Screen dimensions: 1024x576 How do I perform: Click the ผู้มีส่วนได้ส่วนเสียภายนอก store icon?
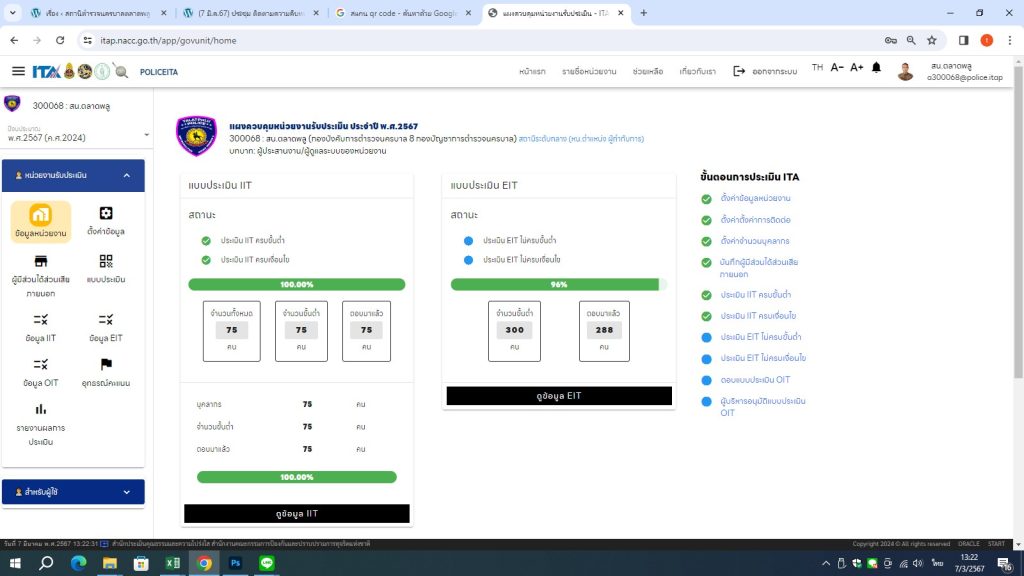[41, 261]
